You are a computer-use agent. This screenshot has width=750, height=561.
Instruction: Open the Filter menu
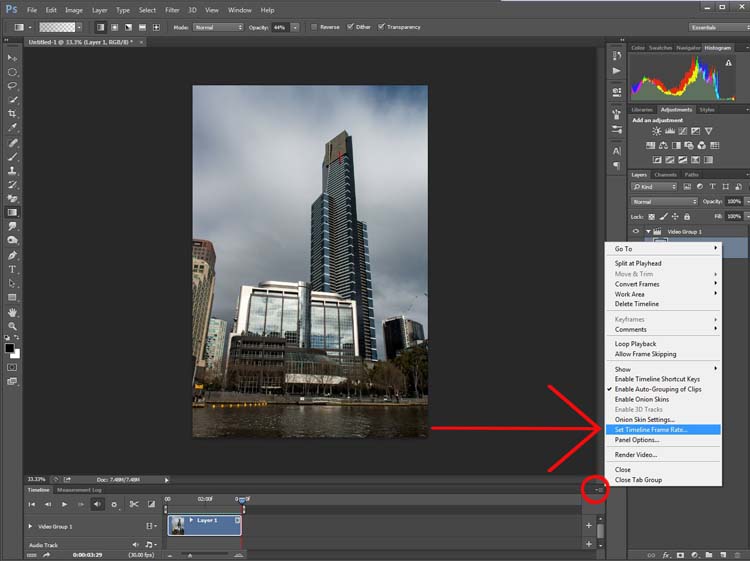171,10
